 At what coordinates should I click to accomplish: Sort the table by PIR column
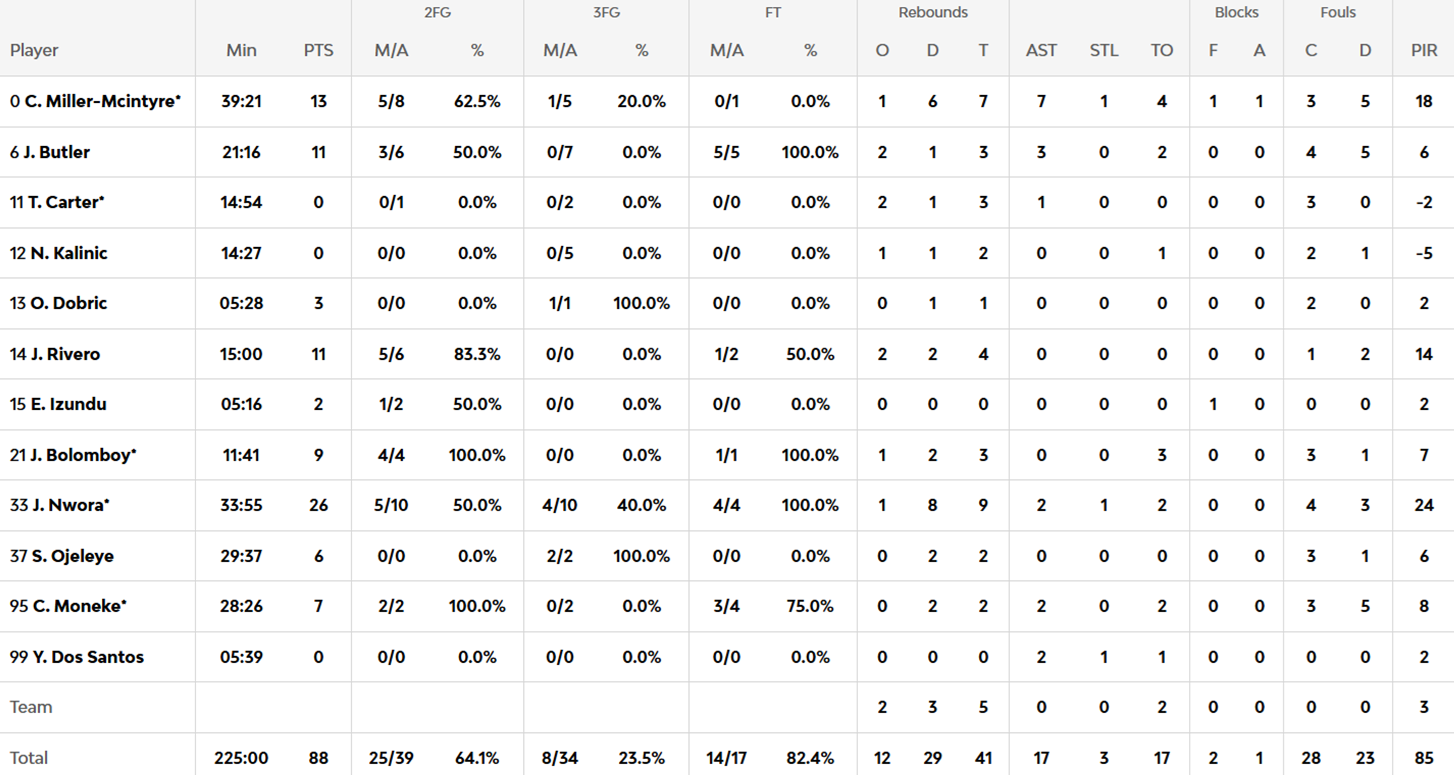point(1424,50)
